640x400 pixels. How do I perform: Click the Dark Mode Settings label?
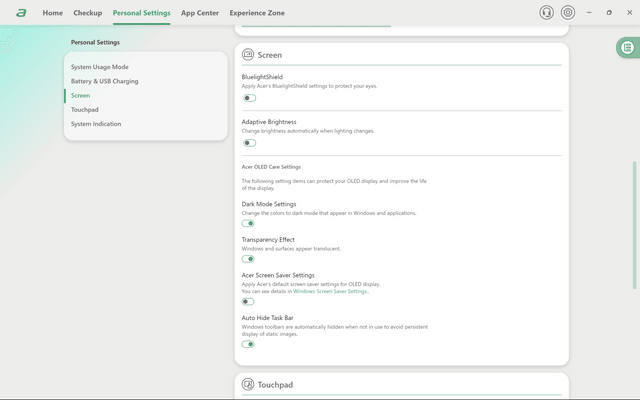(x=269, y=204)
